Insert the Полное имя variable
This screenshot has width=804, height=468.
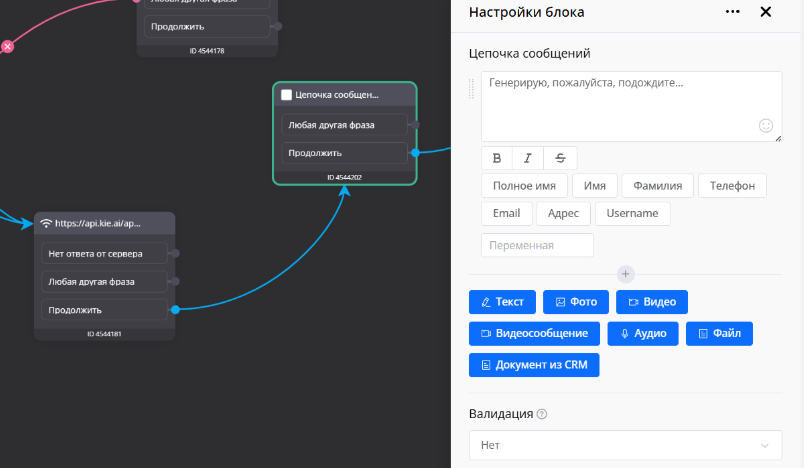[x=524, y=185]
